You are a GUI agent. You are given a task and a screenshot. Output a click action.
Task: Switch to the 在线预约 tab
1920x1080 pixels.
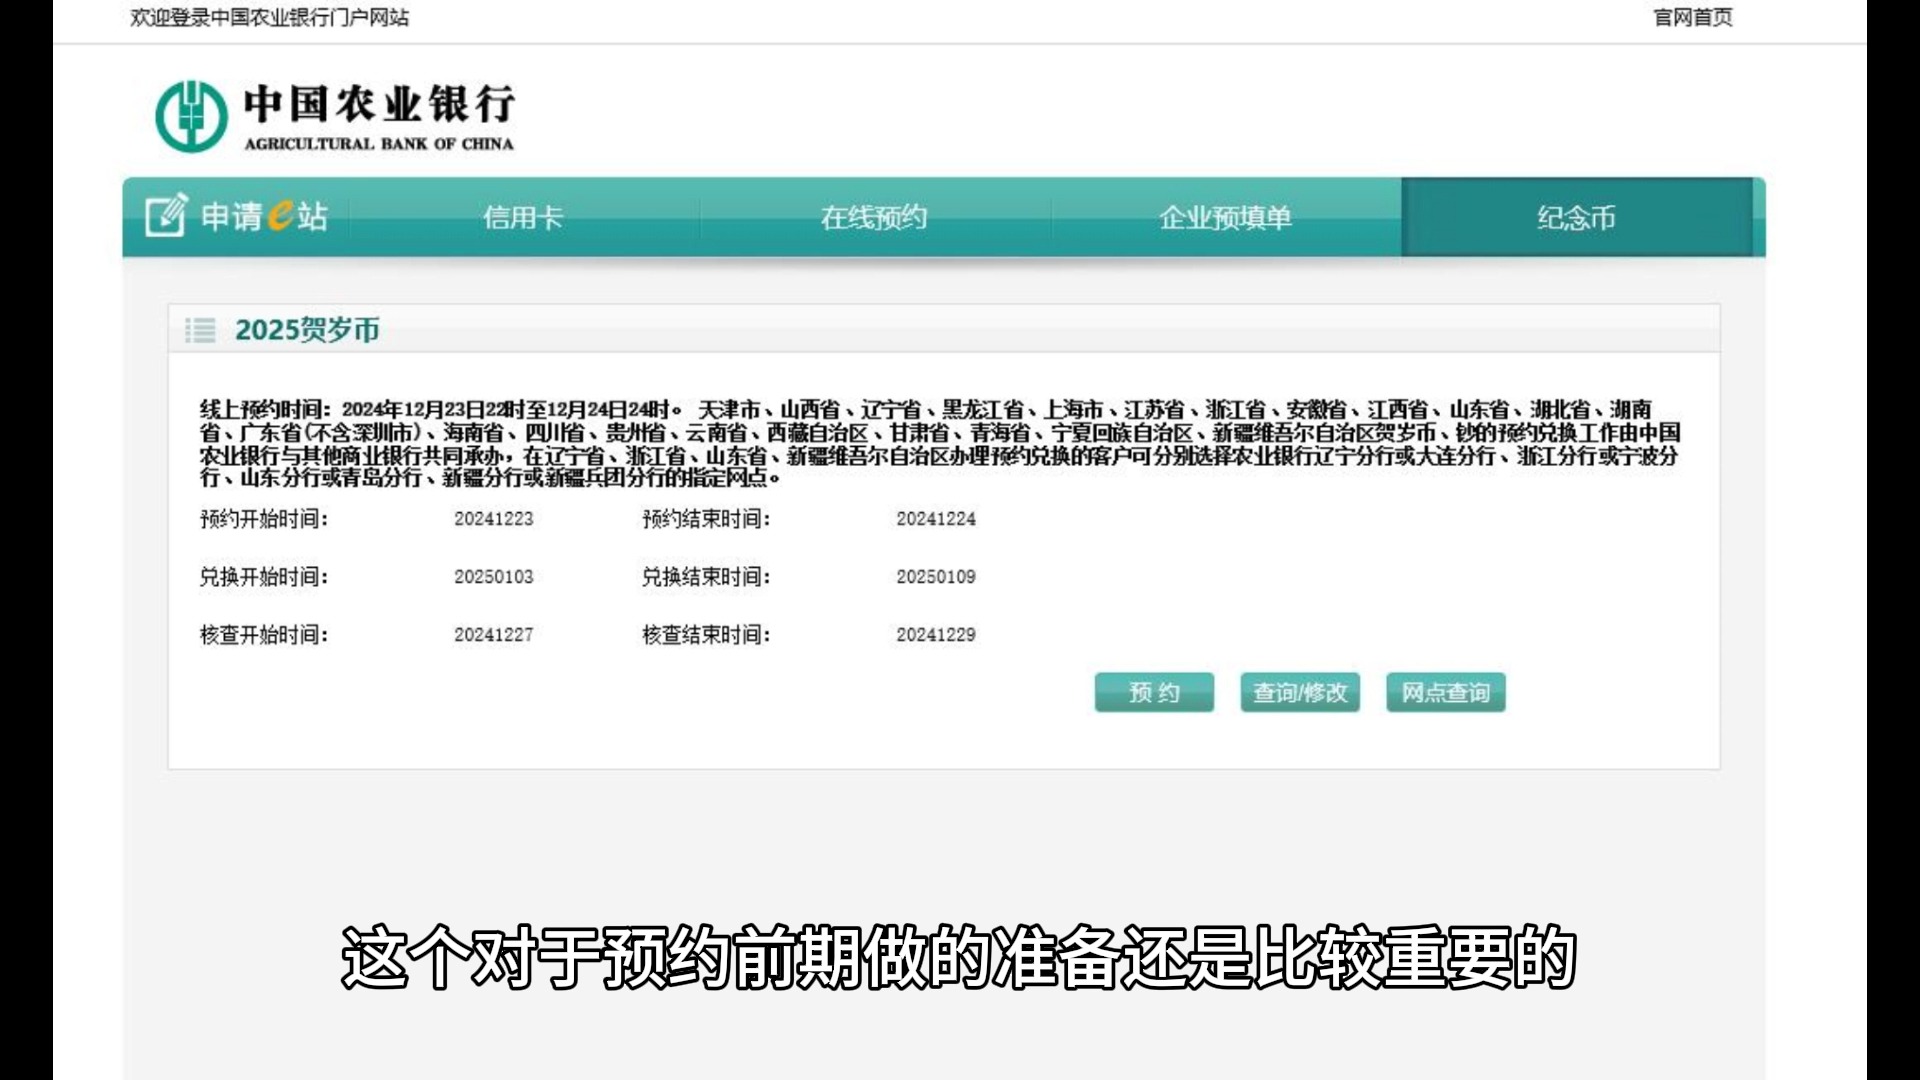tap(874, 217)
